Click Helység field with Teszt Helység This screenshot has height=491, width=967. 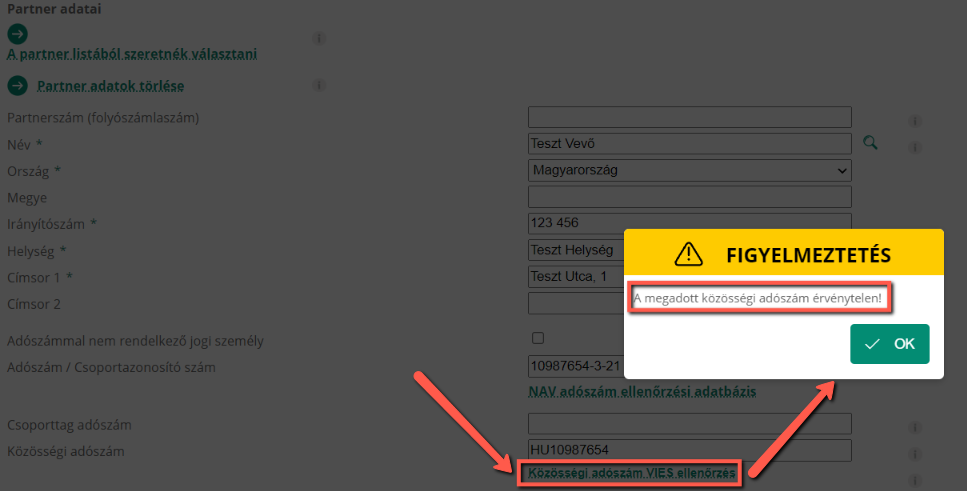(576, 250)
